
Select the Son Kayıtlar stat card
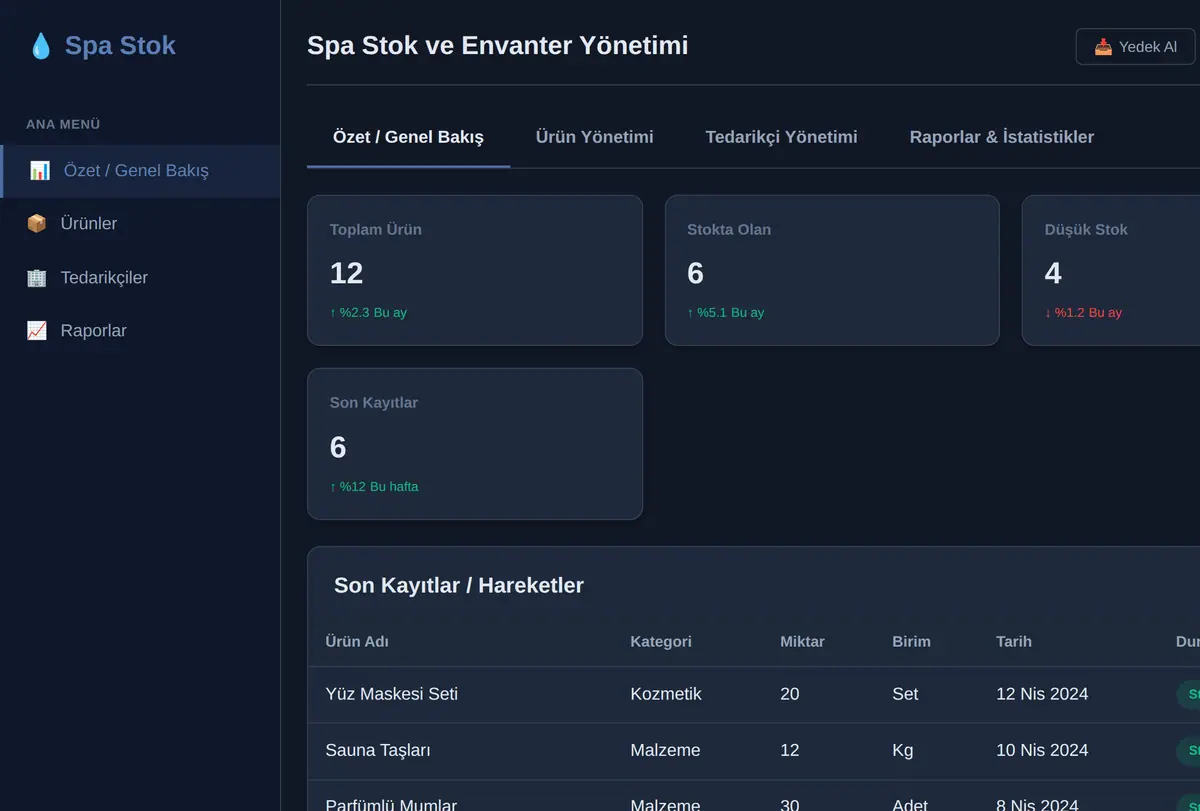click(475, 444)
